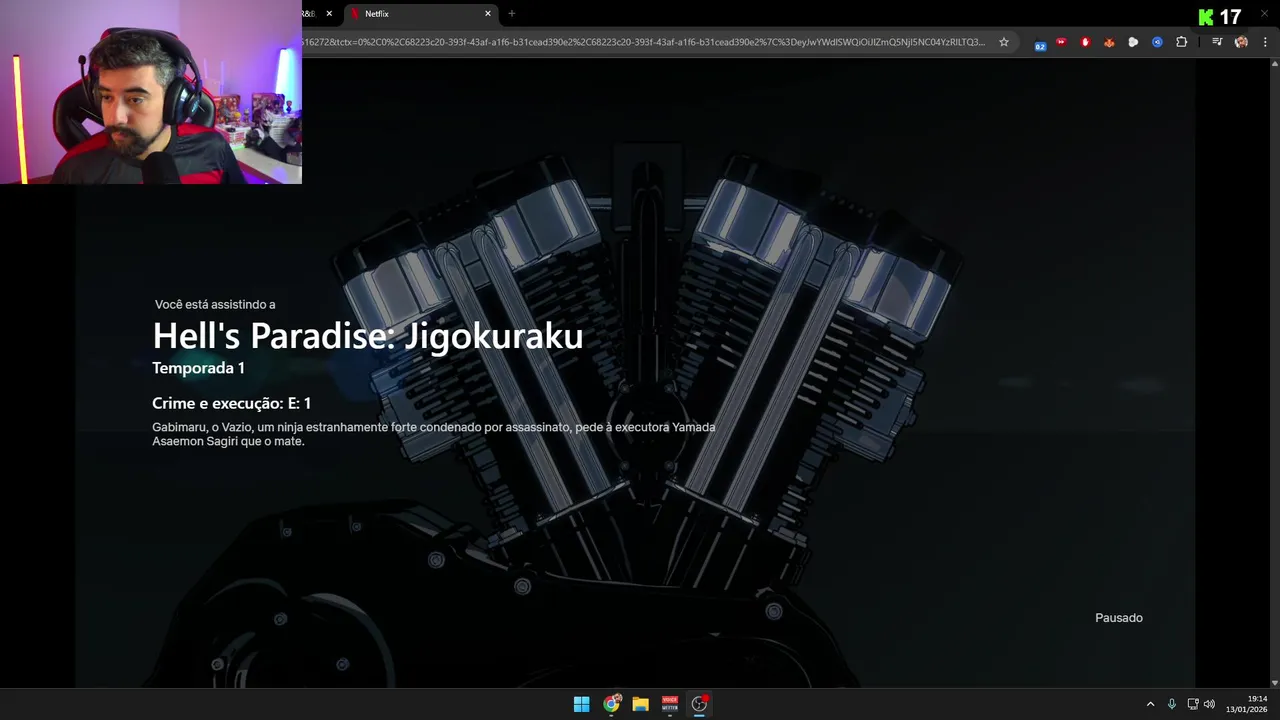The image size is (1280, 720).
Task: Open the volume tray icon
Action: [1209, 704]
